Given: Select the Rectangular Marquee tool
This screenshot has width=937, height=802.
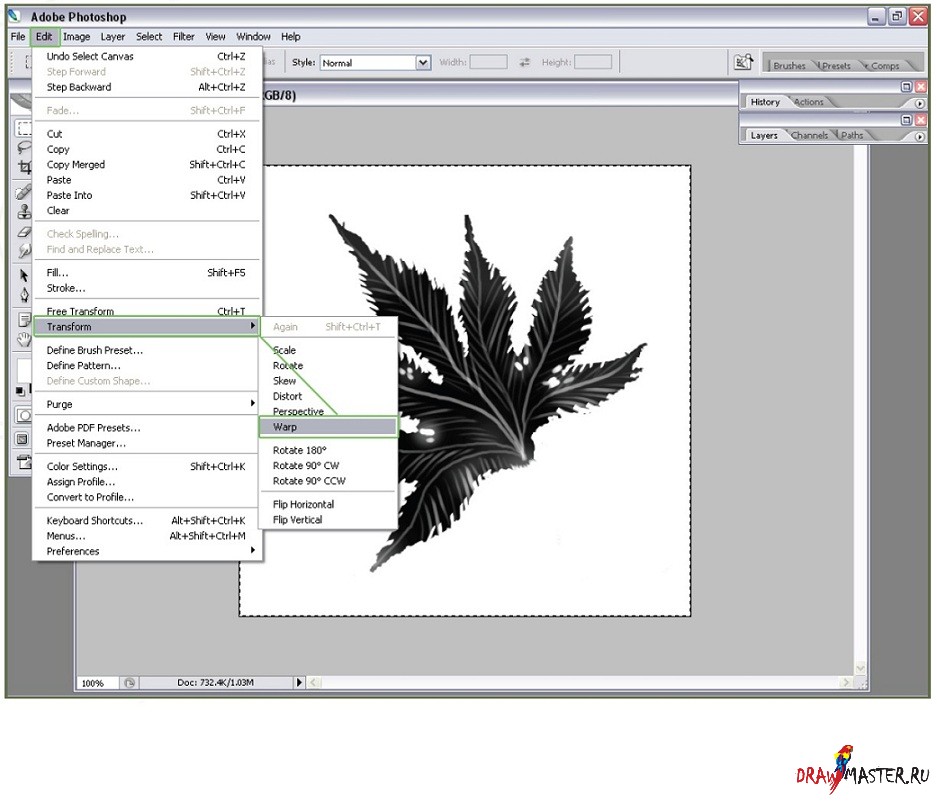Looking at the screenshot, I should [x=23, y=128].
